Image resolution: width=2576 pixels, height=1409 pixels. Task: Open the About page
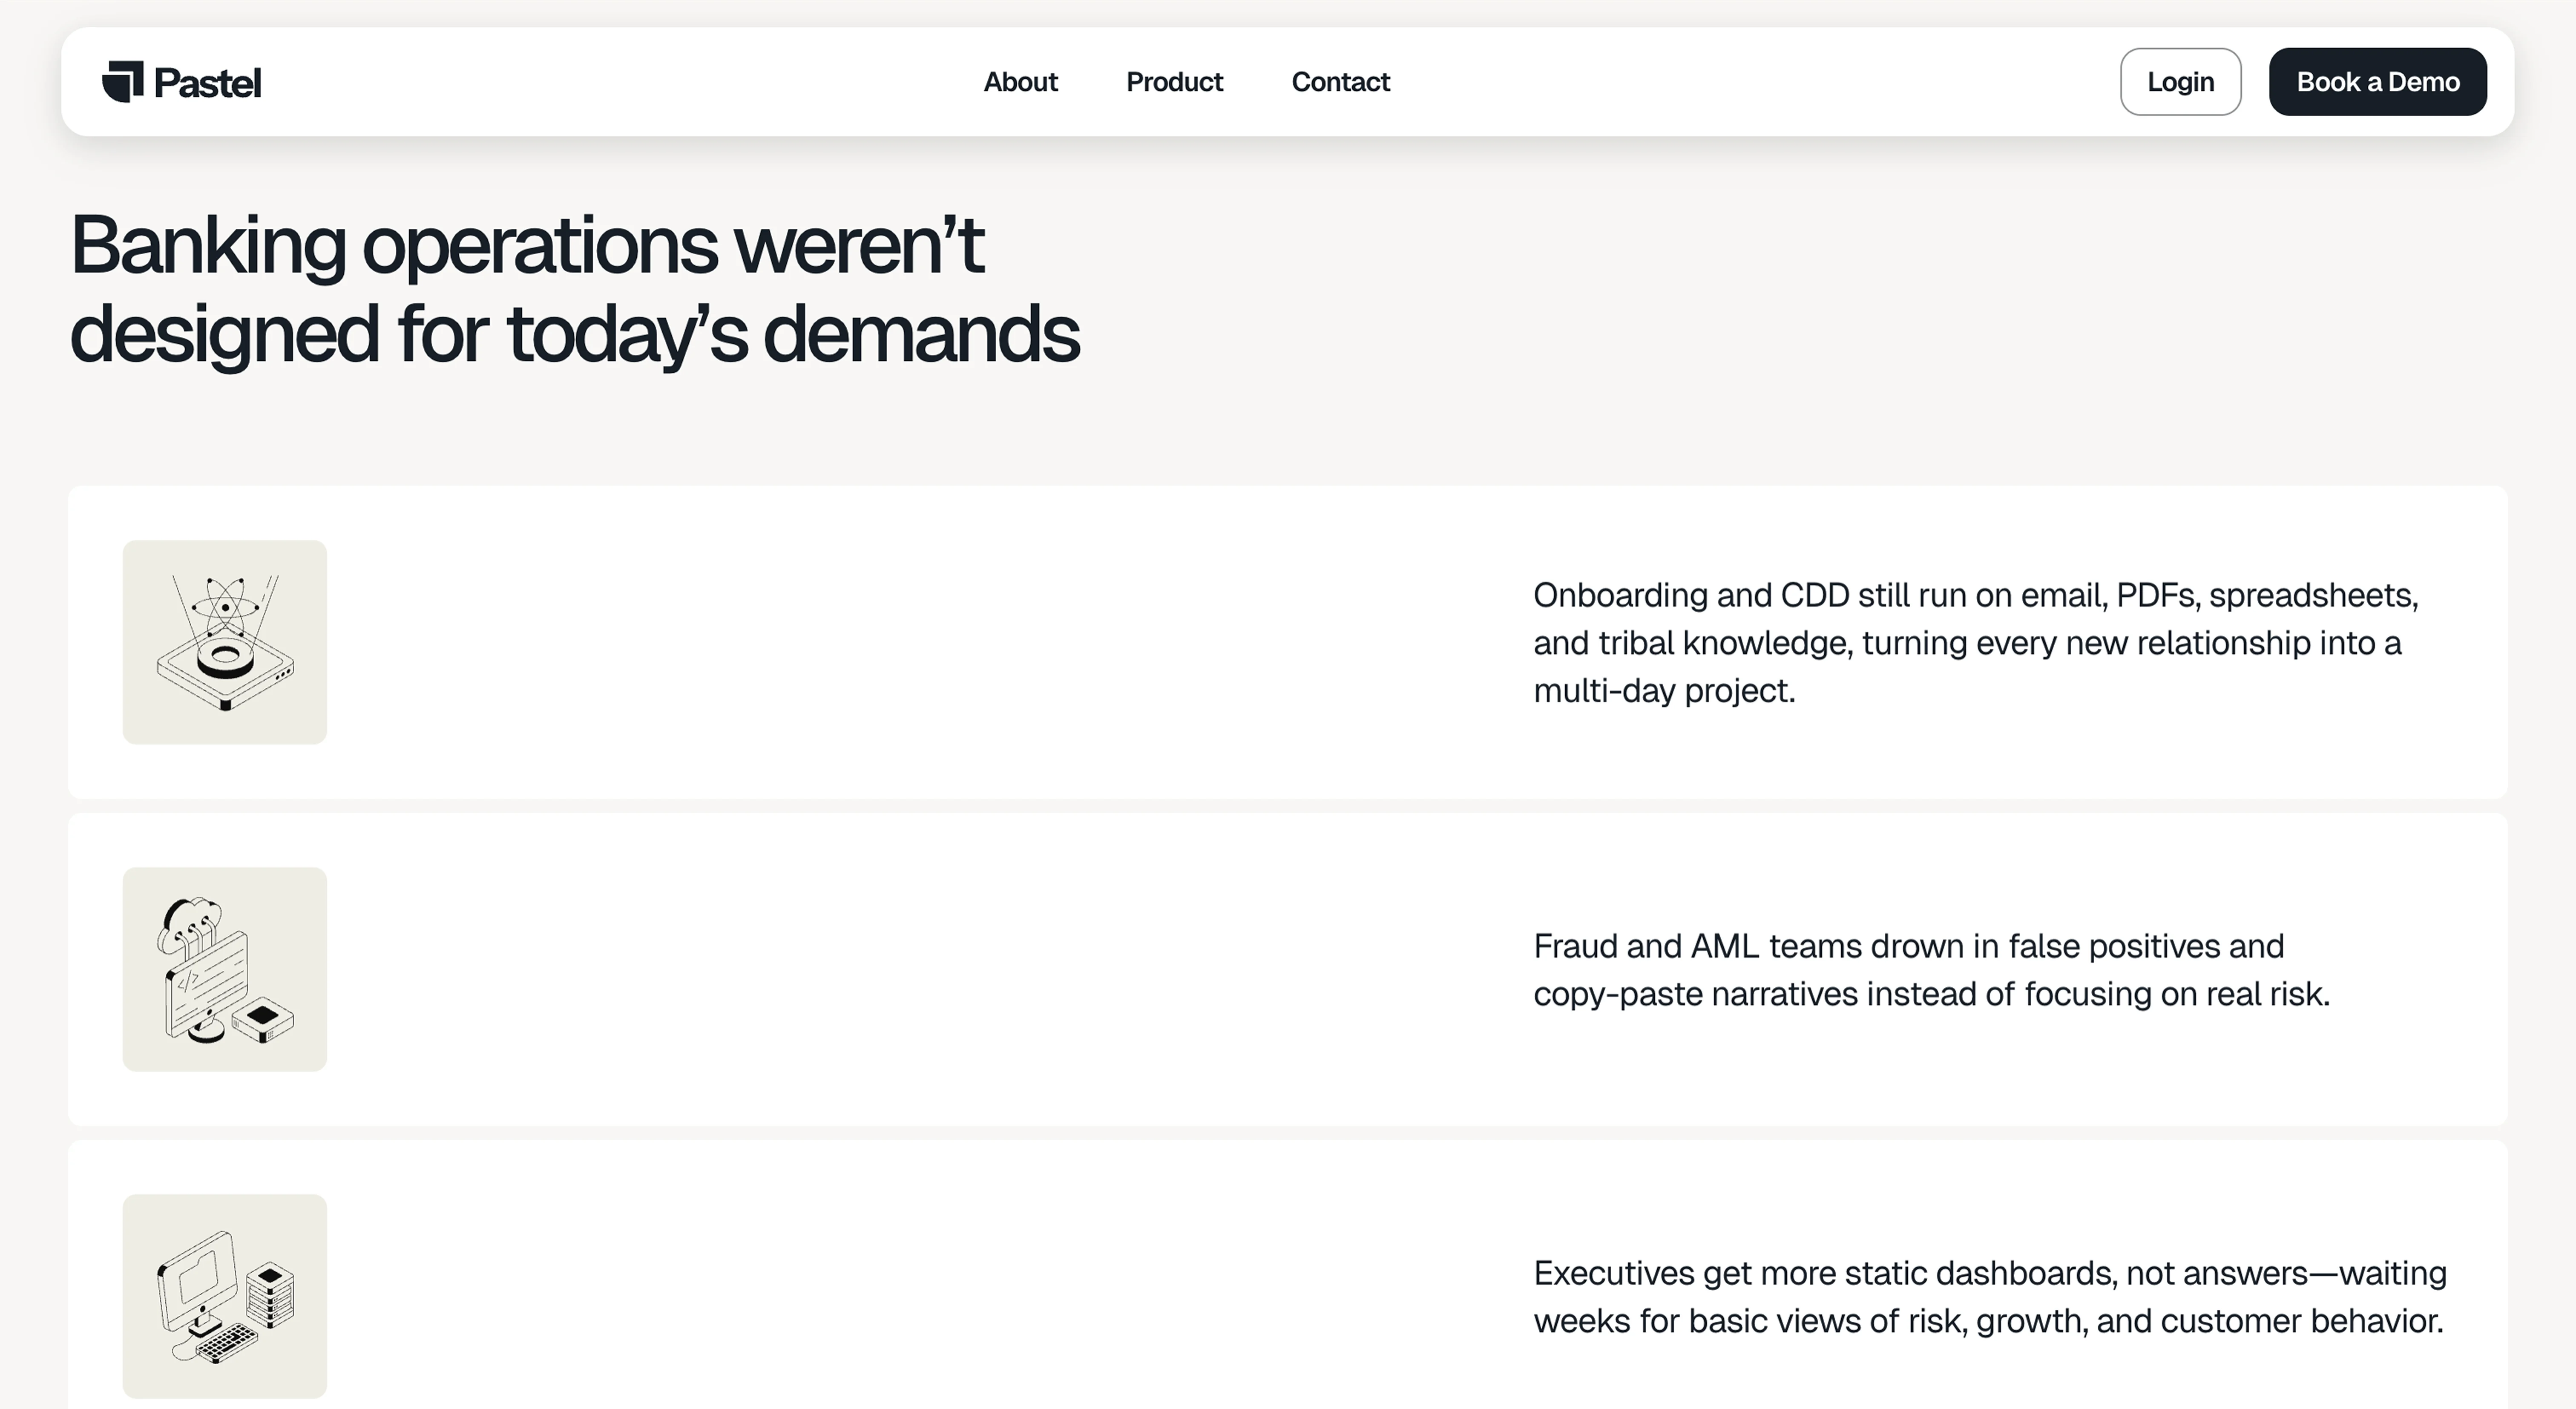pyautogui.click(x=1020, y=82)
